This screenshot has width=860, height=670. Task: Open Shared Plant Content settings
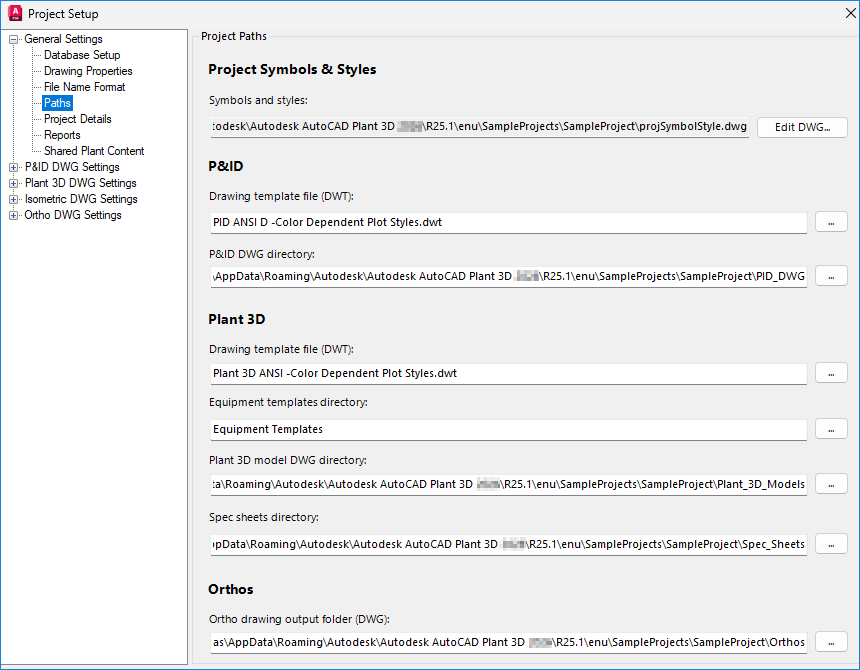94,151
